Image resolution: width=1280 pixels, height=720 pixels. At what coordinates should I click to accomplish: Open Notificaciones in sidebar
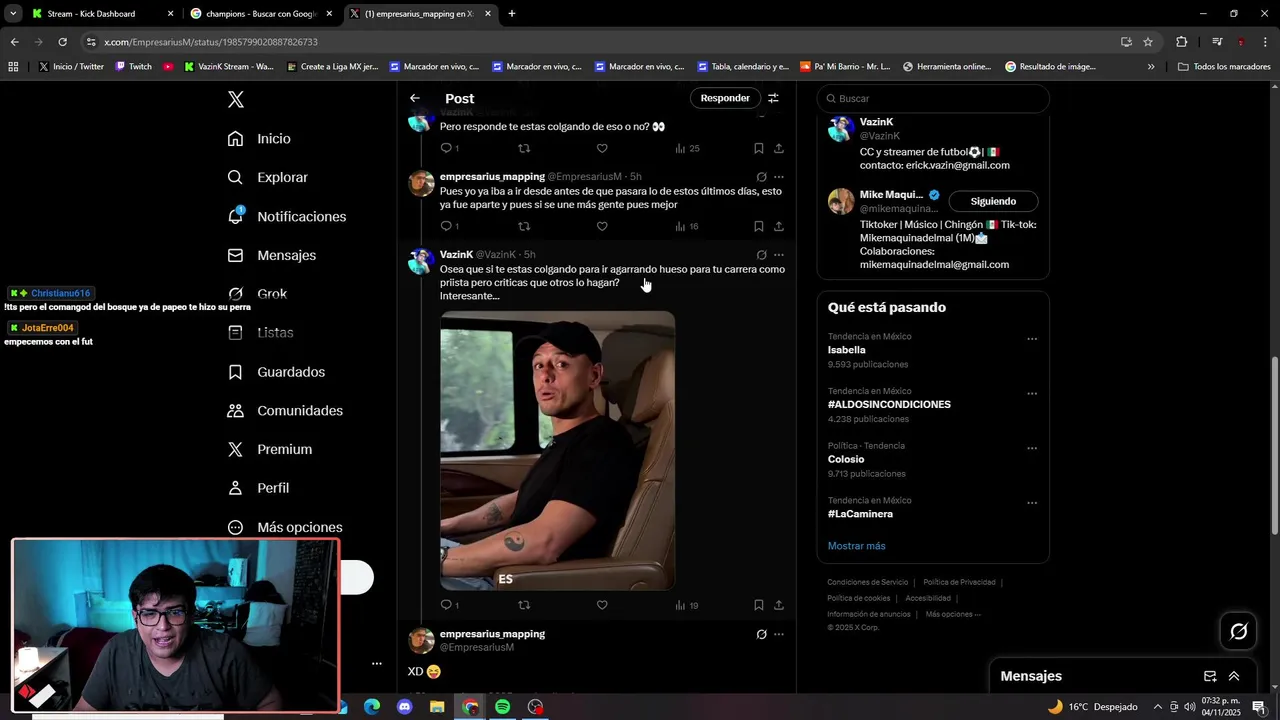click(x=286, y=216)
